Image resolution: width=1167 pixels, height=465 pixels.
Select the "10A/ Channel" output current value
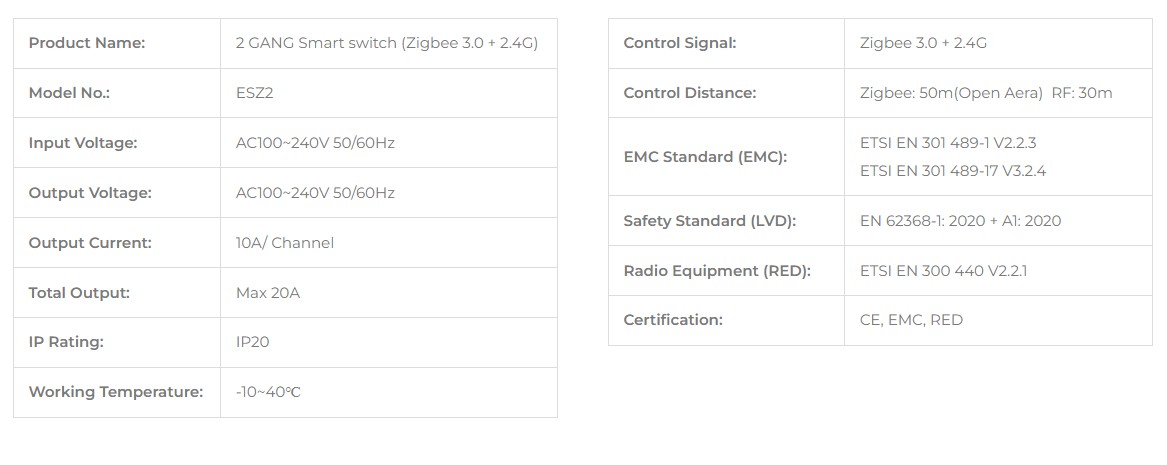pos(285,243)
